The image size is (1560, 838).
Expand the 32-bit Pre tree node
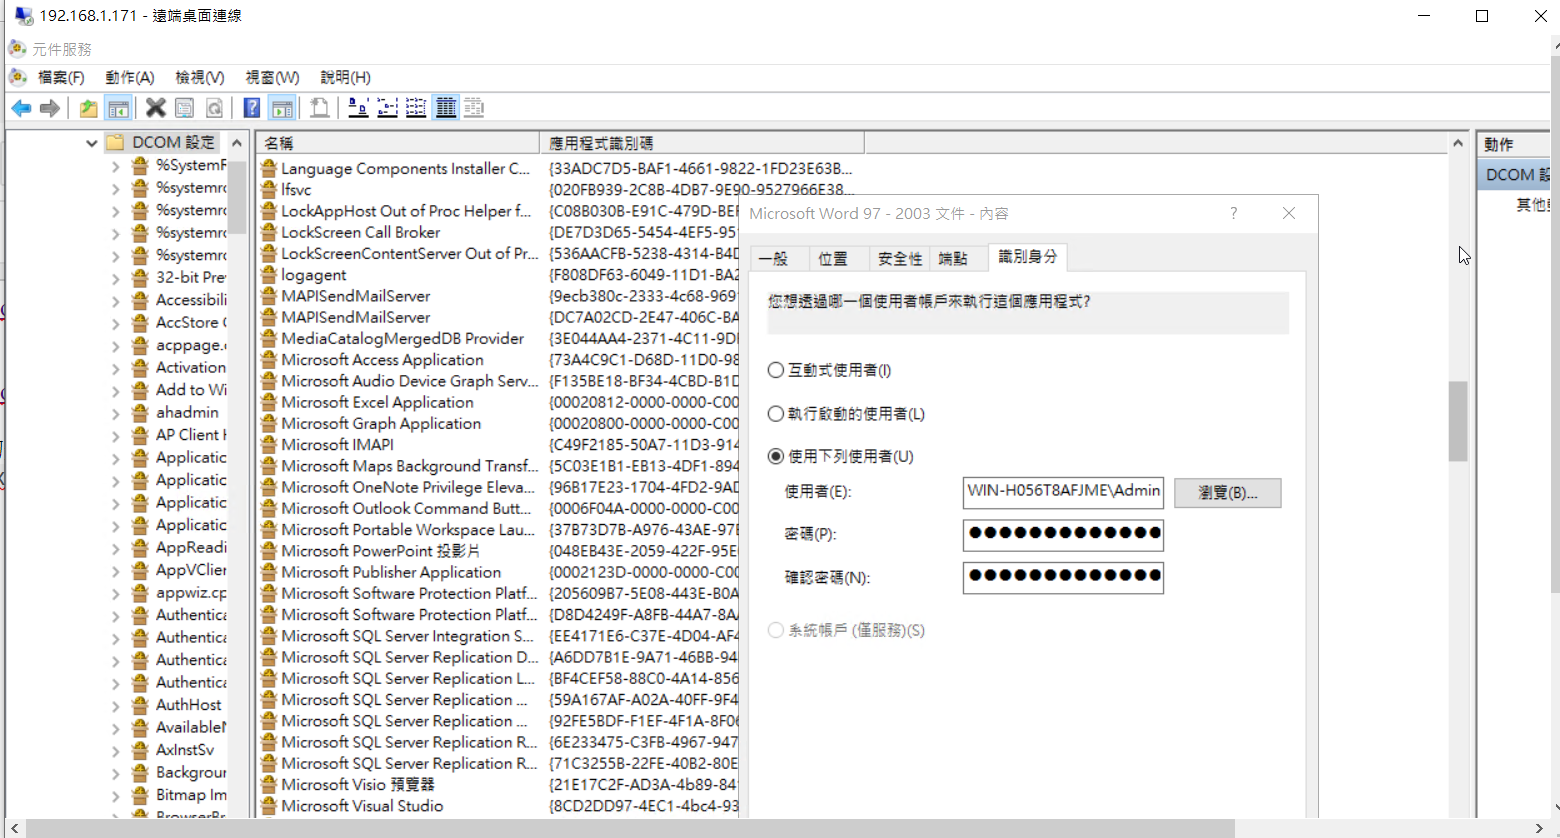(x=115, y=278)
